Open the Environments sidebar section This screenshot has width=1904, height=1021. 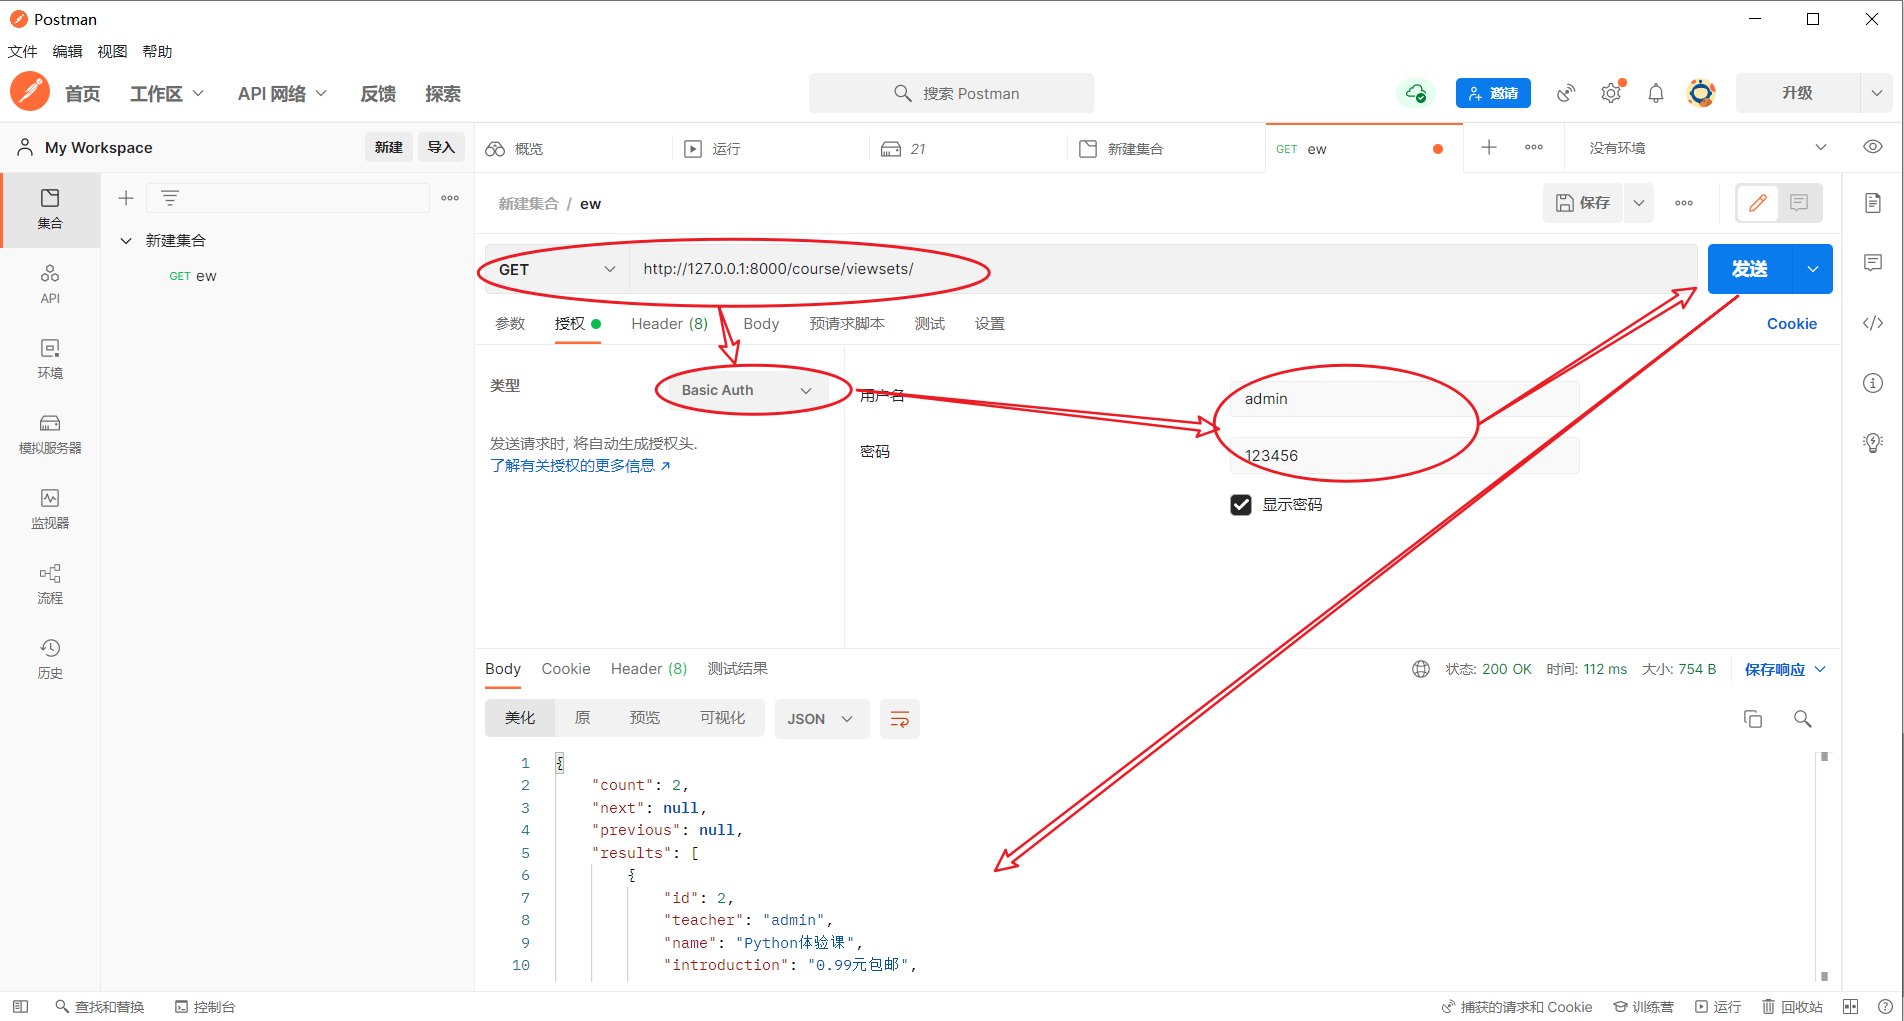click(50, 359)
